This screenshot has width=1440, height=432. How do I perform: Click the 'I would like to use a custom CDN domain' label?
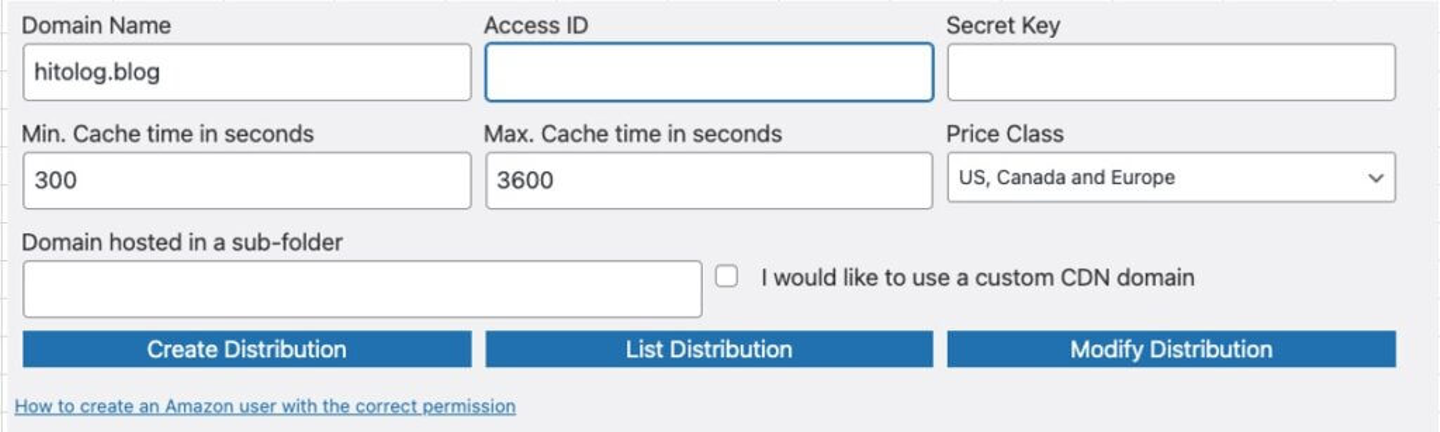pos(977,277)
